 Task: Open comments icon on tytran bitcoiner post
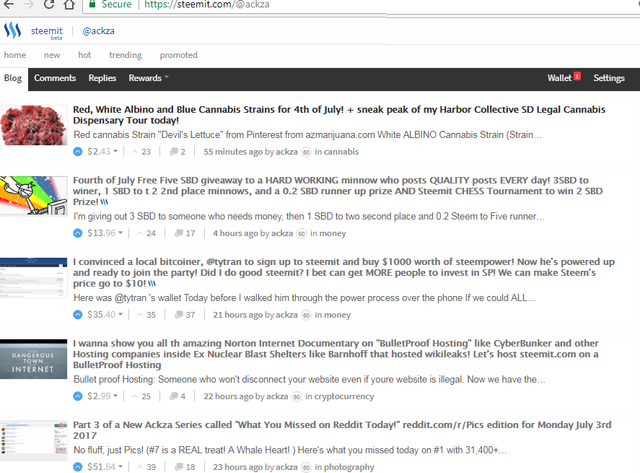coord(178,315)
